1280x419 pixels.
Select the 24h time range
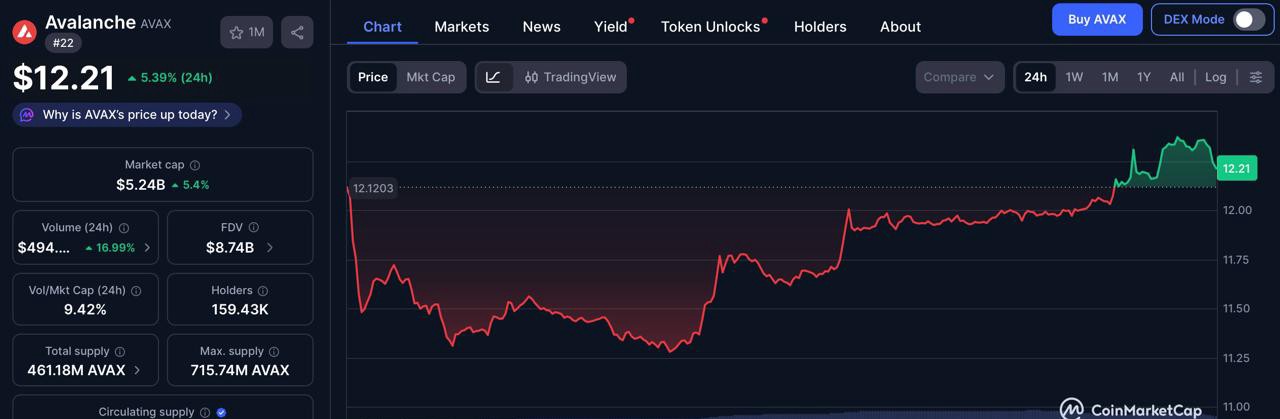click(1036, 77)
